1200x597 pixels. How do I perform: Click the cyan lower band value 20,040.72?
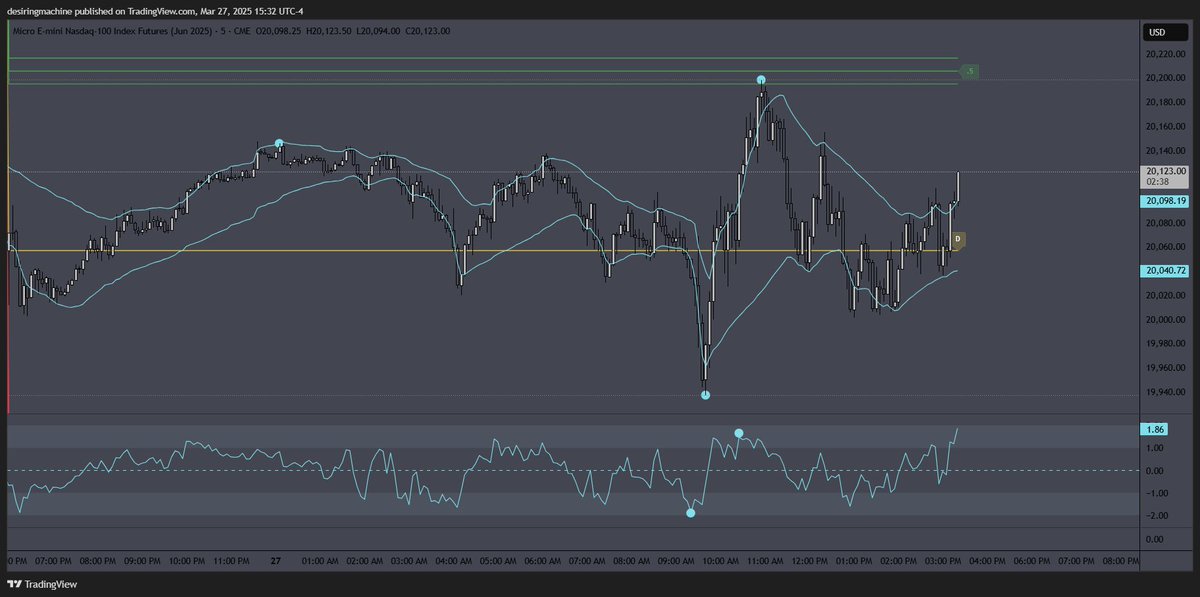[1164, 270]
